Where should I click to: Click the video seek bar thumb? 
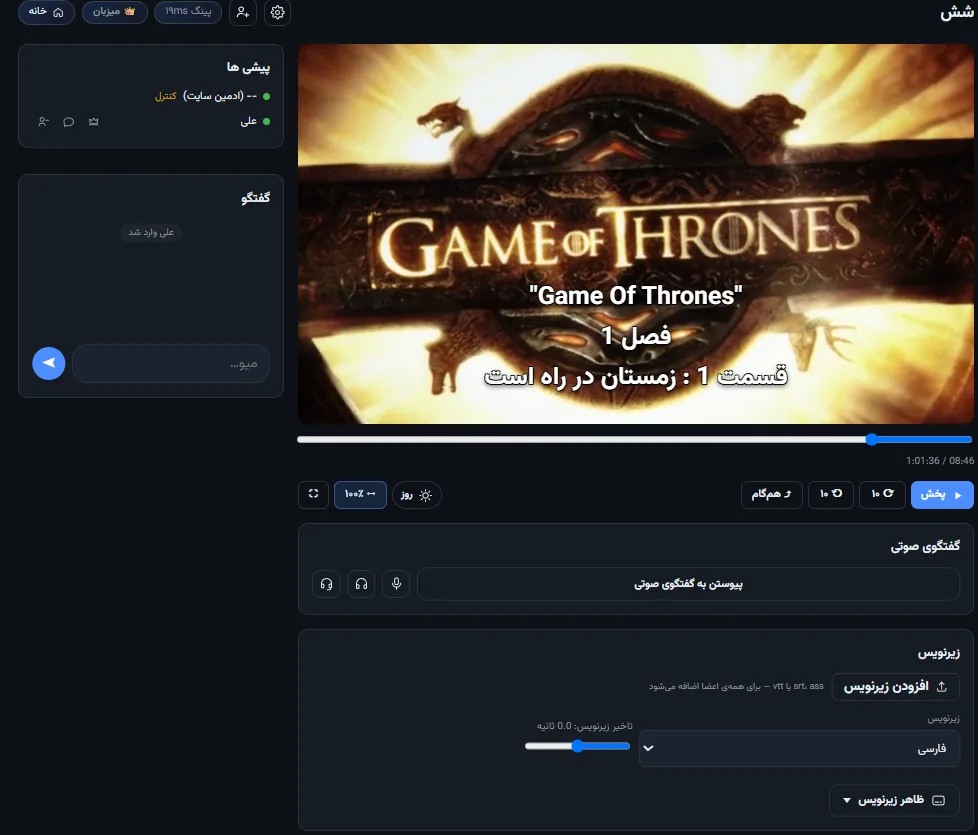[x=872, y=440]
